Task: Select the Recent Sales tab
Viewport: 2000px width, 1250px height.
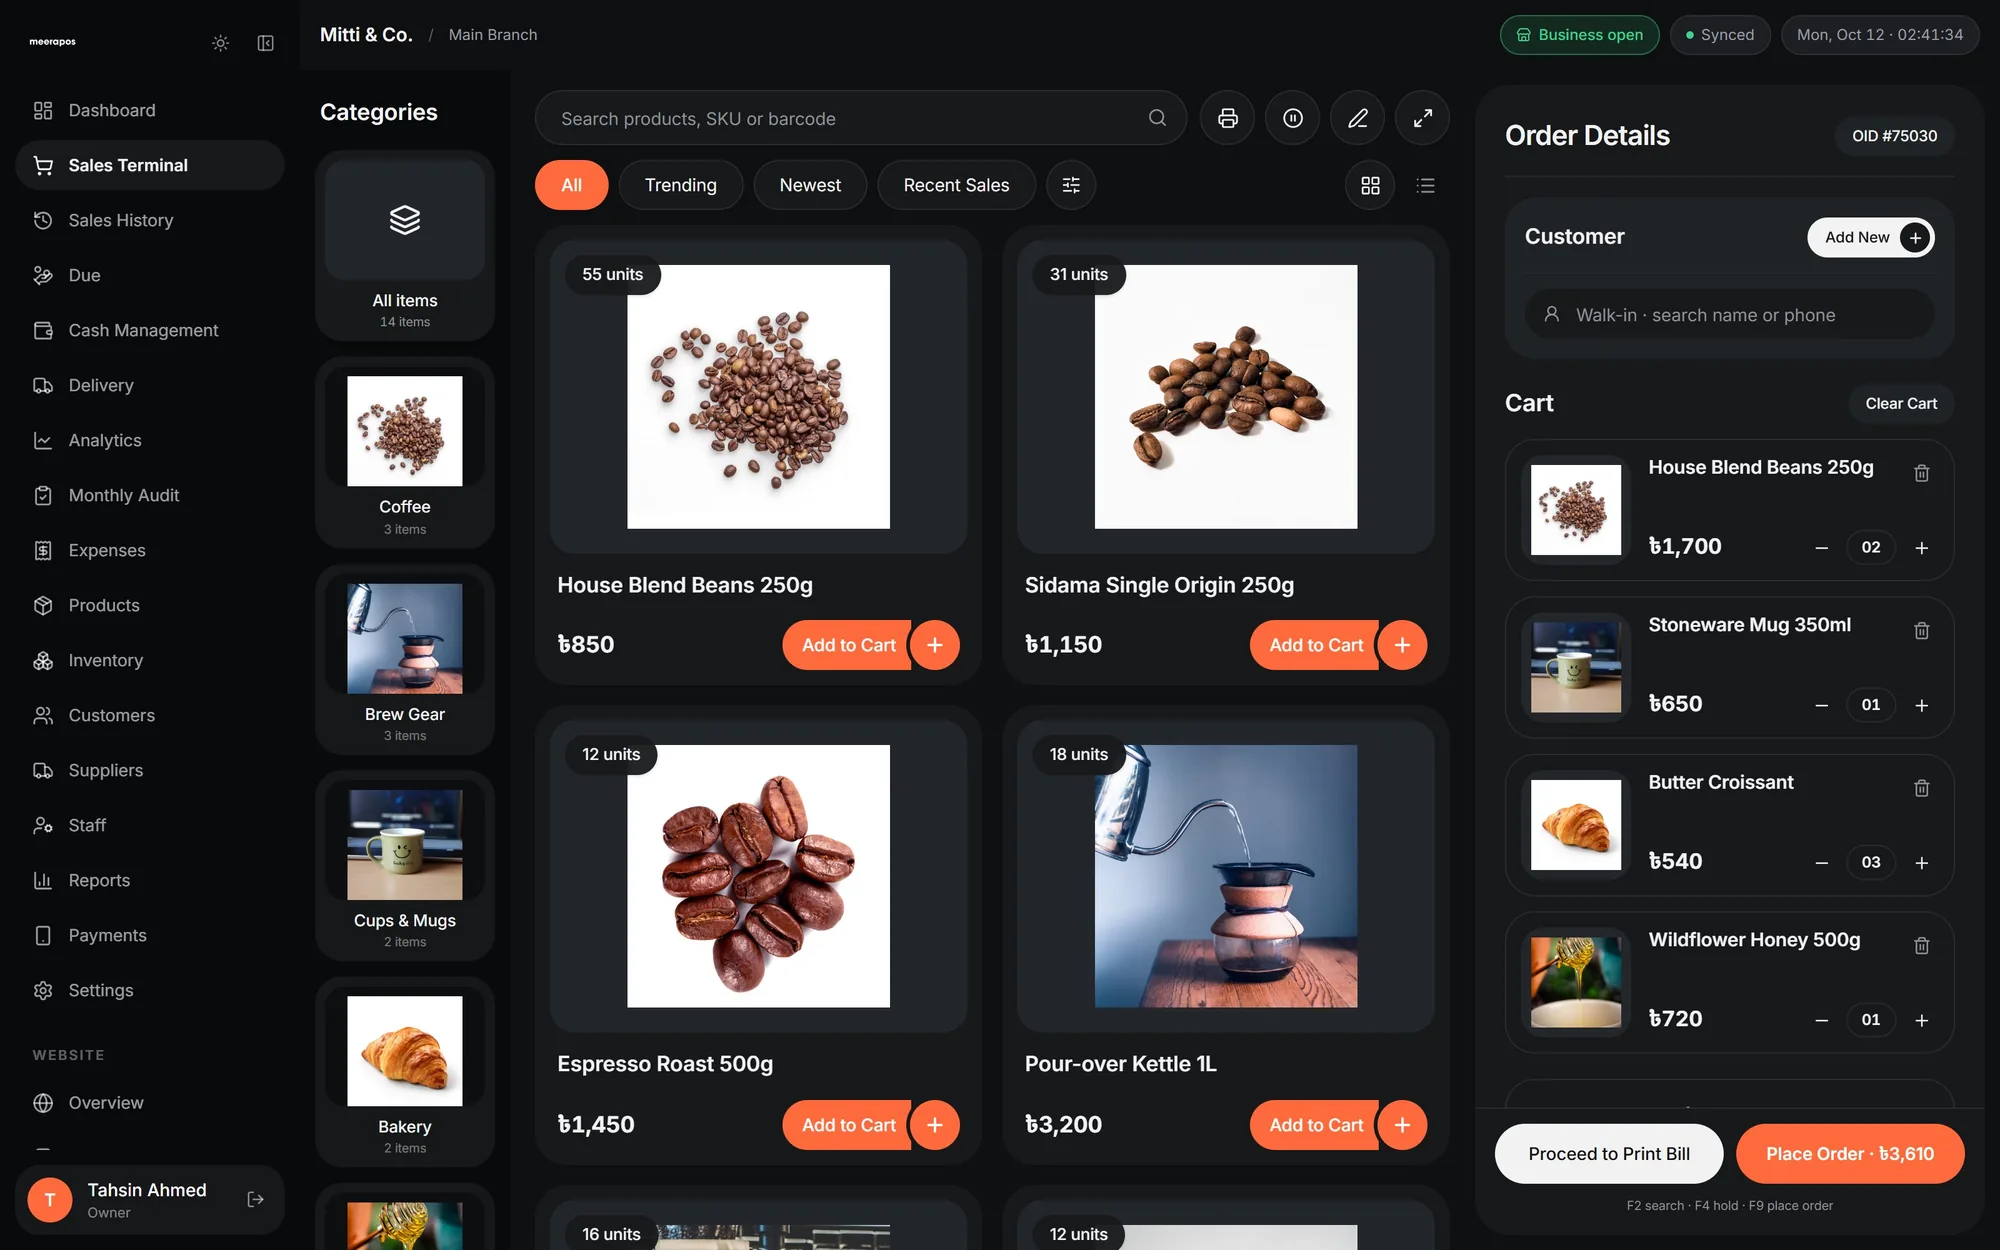Action: tap(956, 185)
